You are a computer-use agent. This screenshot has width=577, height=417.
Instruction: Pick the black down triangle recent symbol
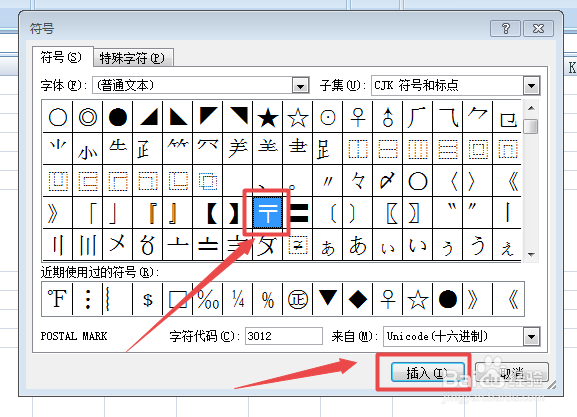point(328,299)
